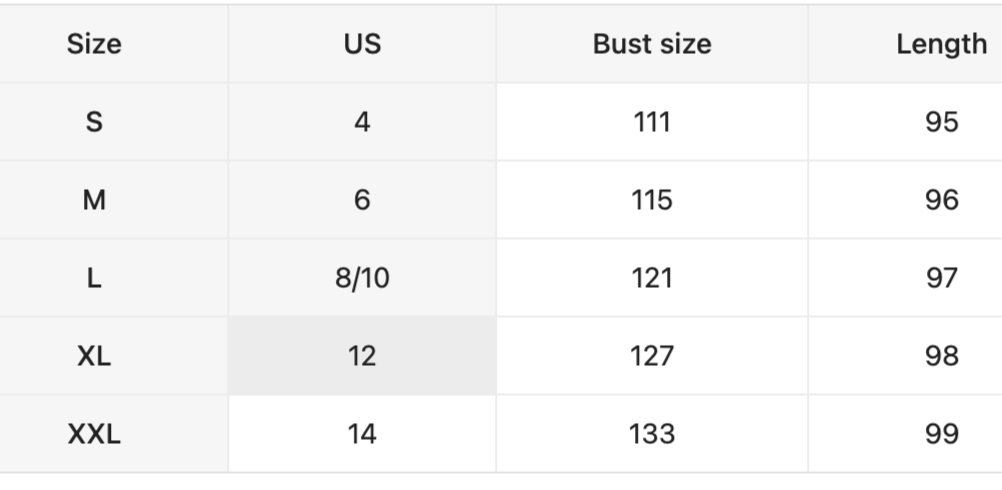Click the US size 14 cell
The width and height of the screenshot is (1002, 490).
point(361,434)
